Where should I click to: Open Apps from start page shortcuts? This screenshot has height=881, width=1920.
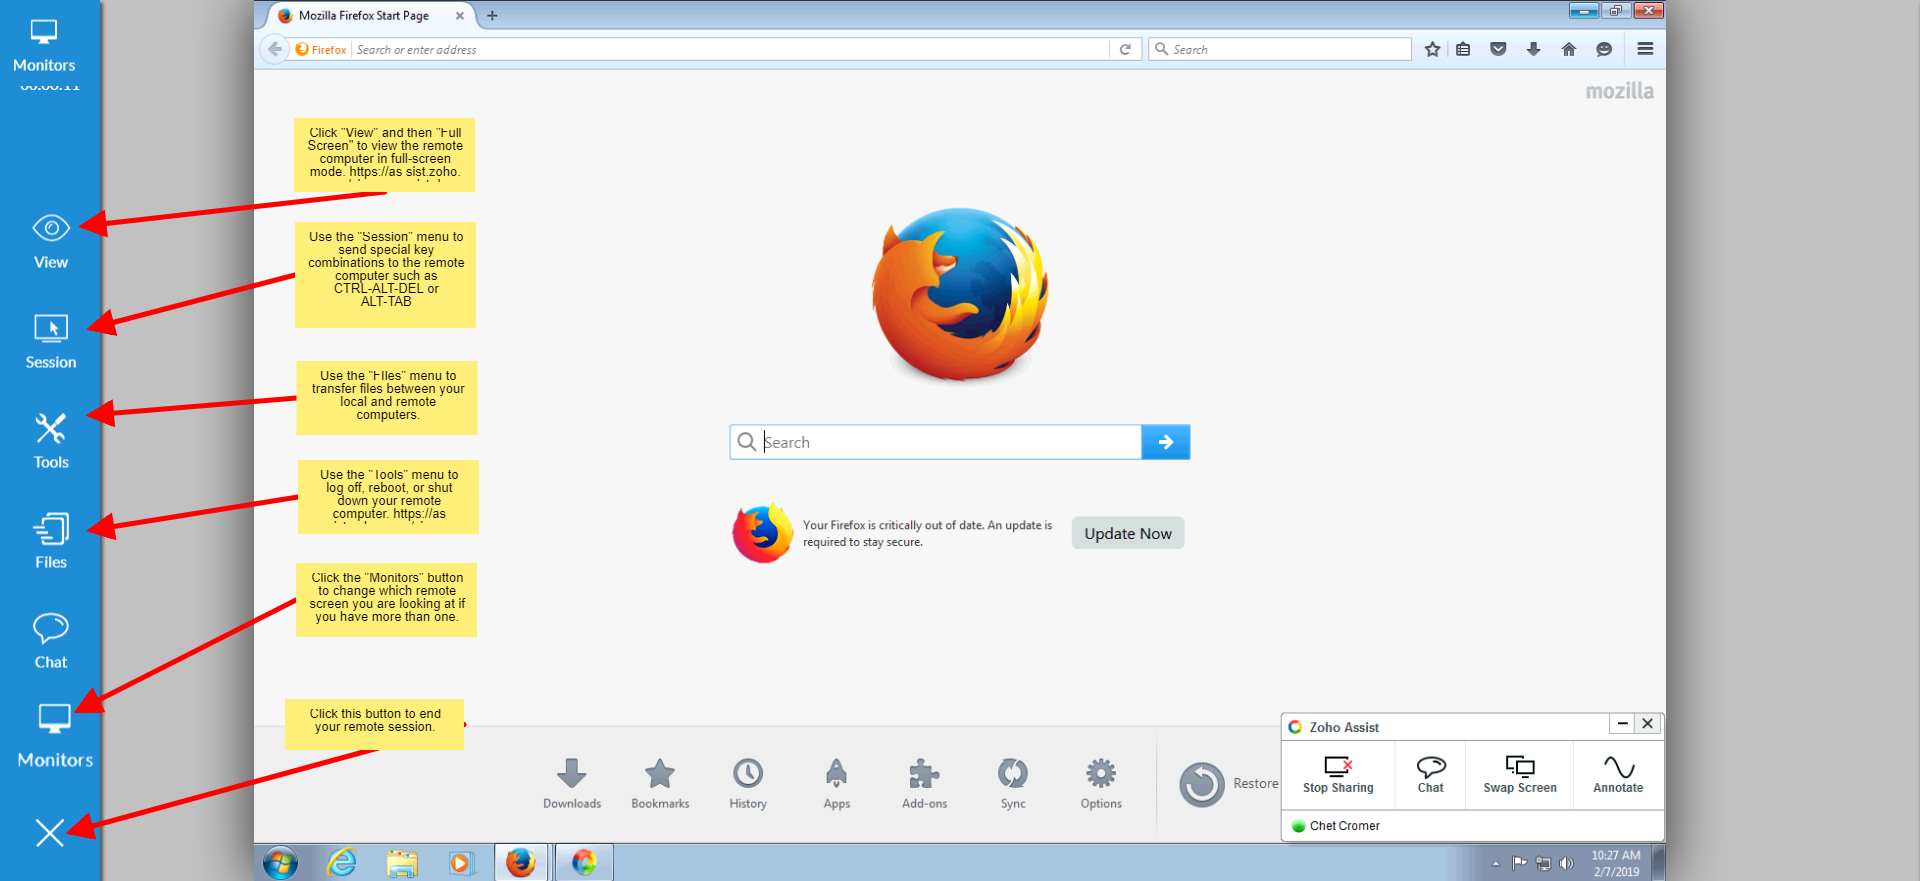837,783
